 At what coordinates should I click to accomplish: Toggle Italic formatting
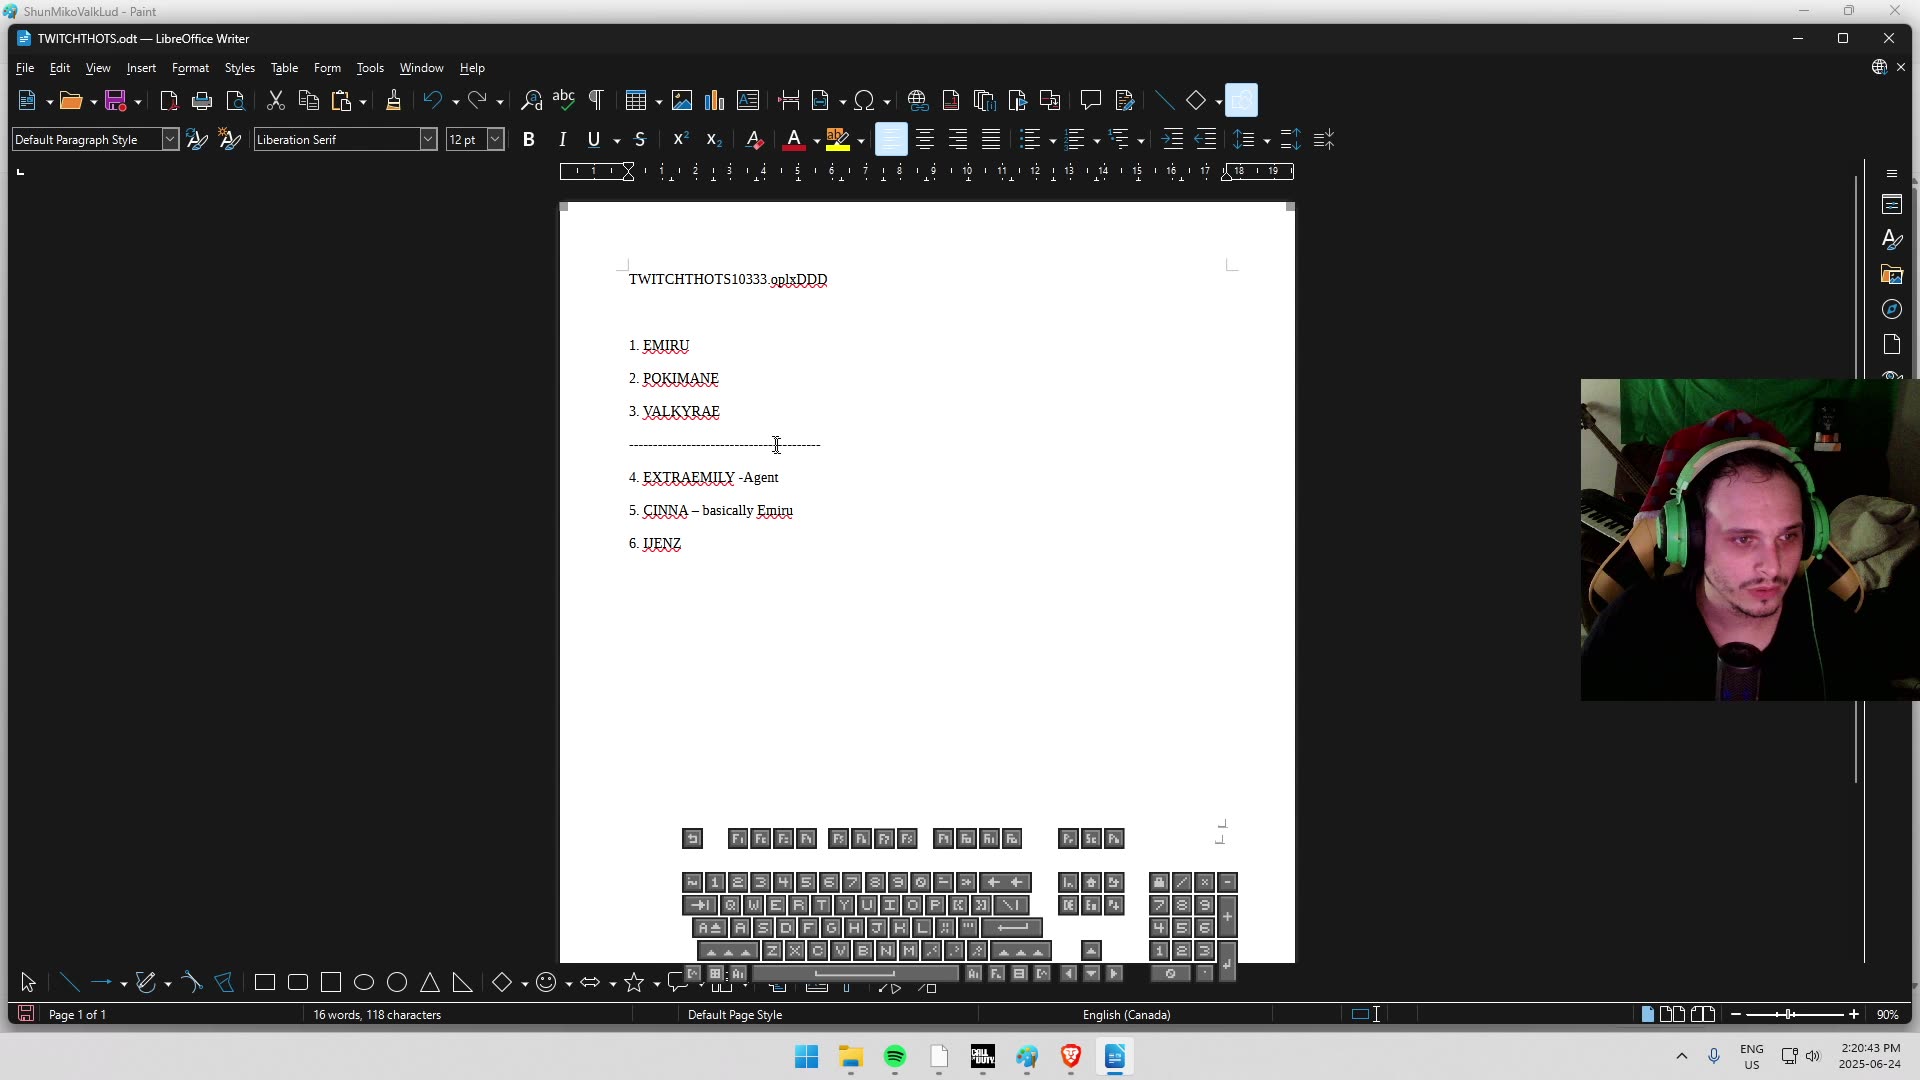[562, 139]
